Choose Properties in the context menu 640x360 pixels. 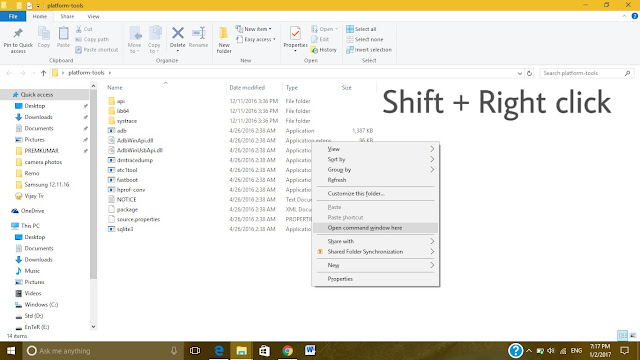(376, 279)
